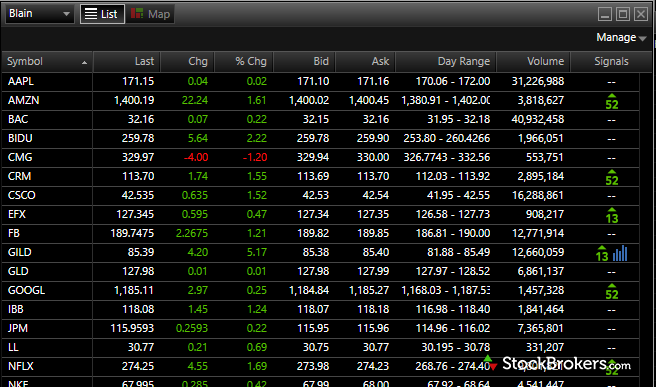Viewport: 656px width, 387px height.
Task: Switch to List view
Action: click(102, 14)
